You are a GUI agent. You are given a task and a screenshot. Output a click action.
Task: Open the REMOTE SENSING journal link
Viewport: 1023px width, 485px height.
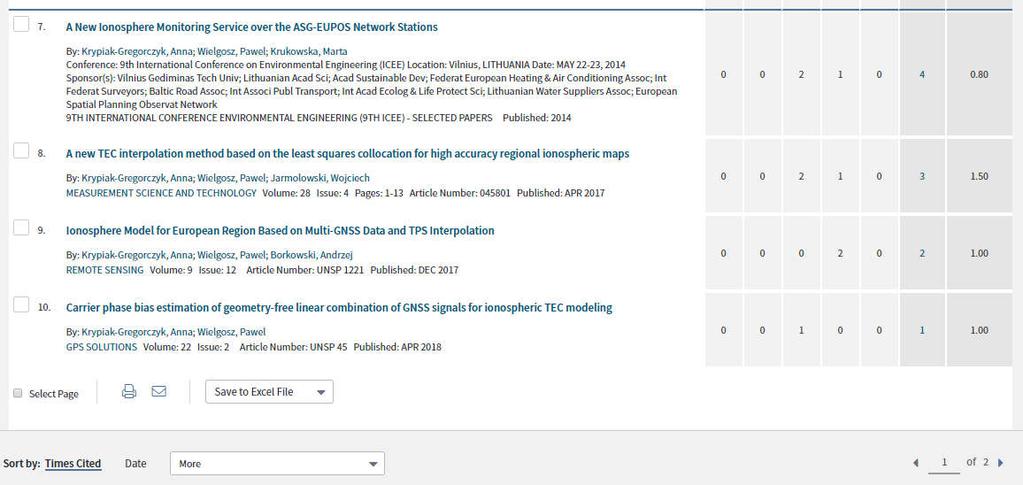(104, 270)
